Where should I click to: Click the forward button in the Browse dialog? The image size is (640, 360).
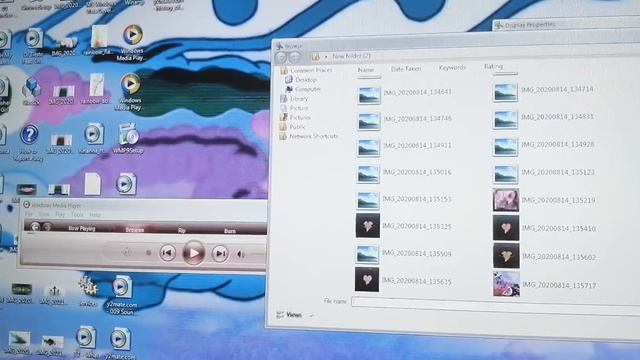tap(295, 57)
